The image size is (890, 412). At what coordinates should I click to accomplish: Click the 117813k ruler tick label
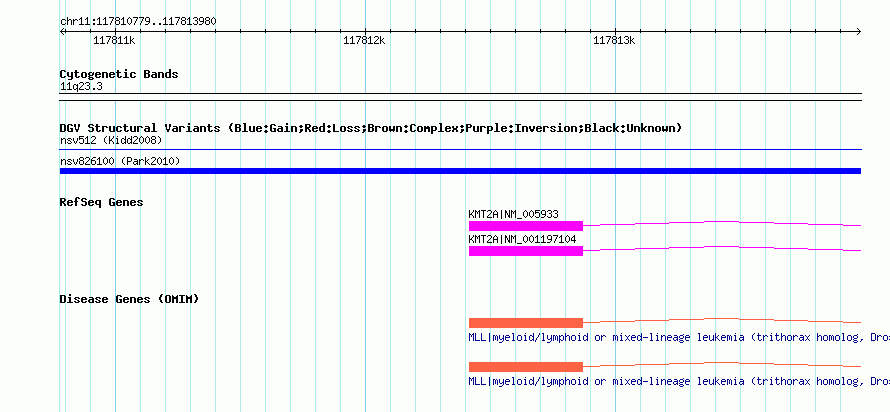point(614,40)
